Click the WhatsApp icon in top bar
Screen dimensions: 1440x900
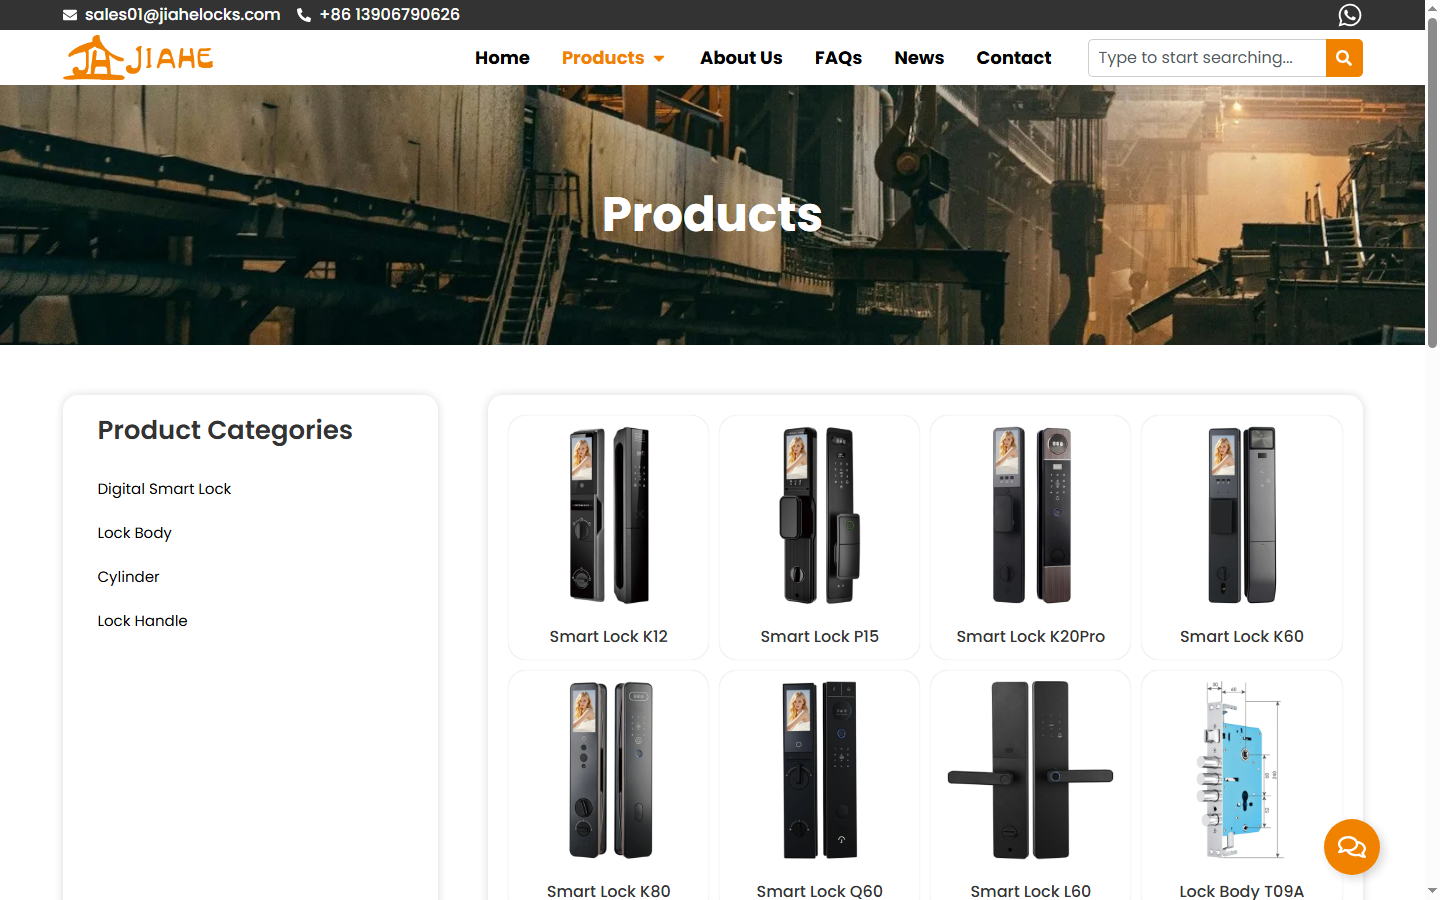tap(1350, 15)
